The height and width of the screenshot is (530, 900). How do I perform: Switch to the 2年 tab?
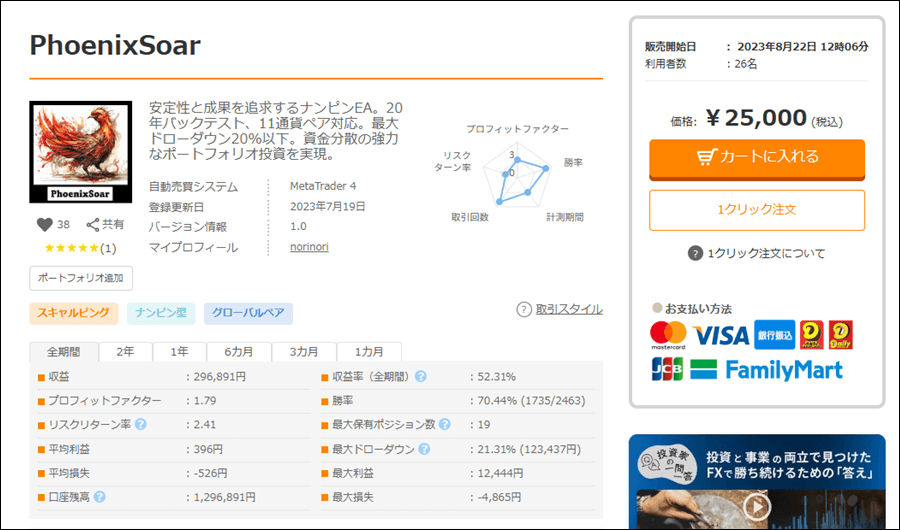pos(125,352)
